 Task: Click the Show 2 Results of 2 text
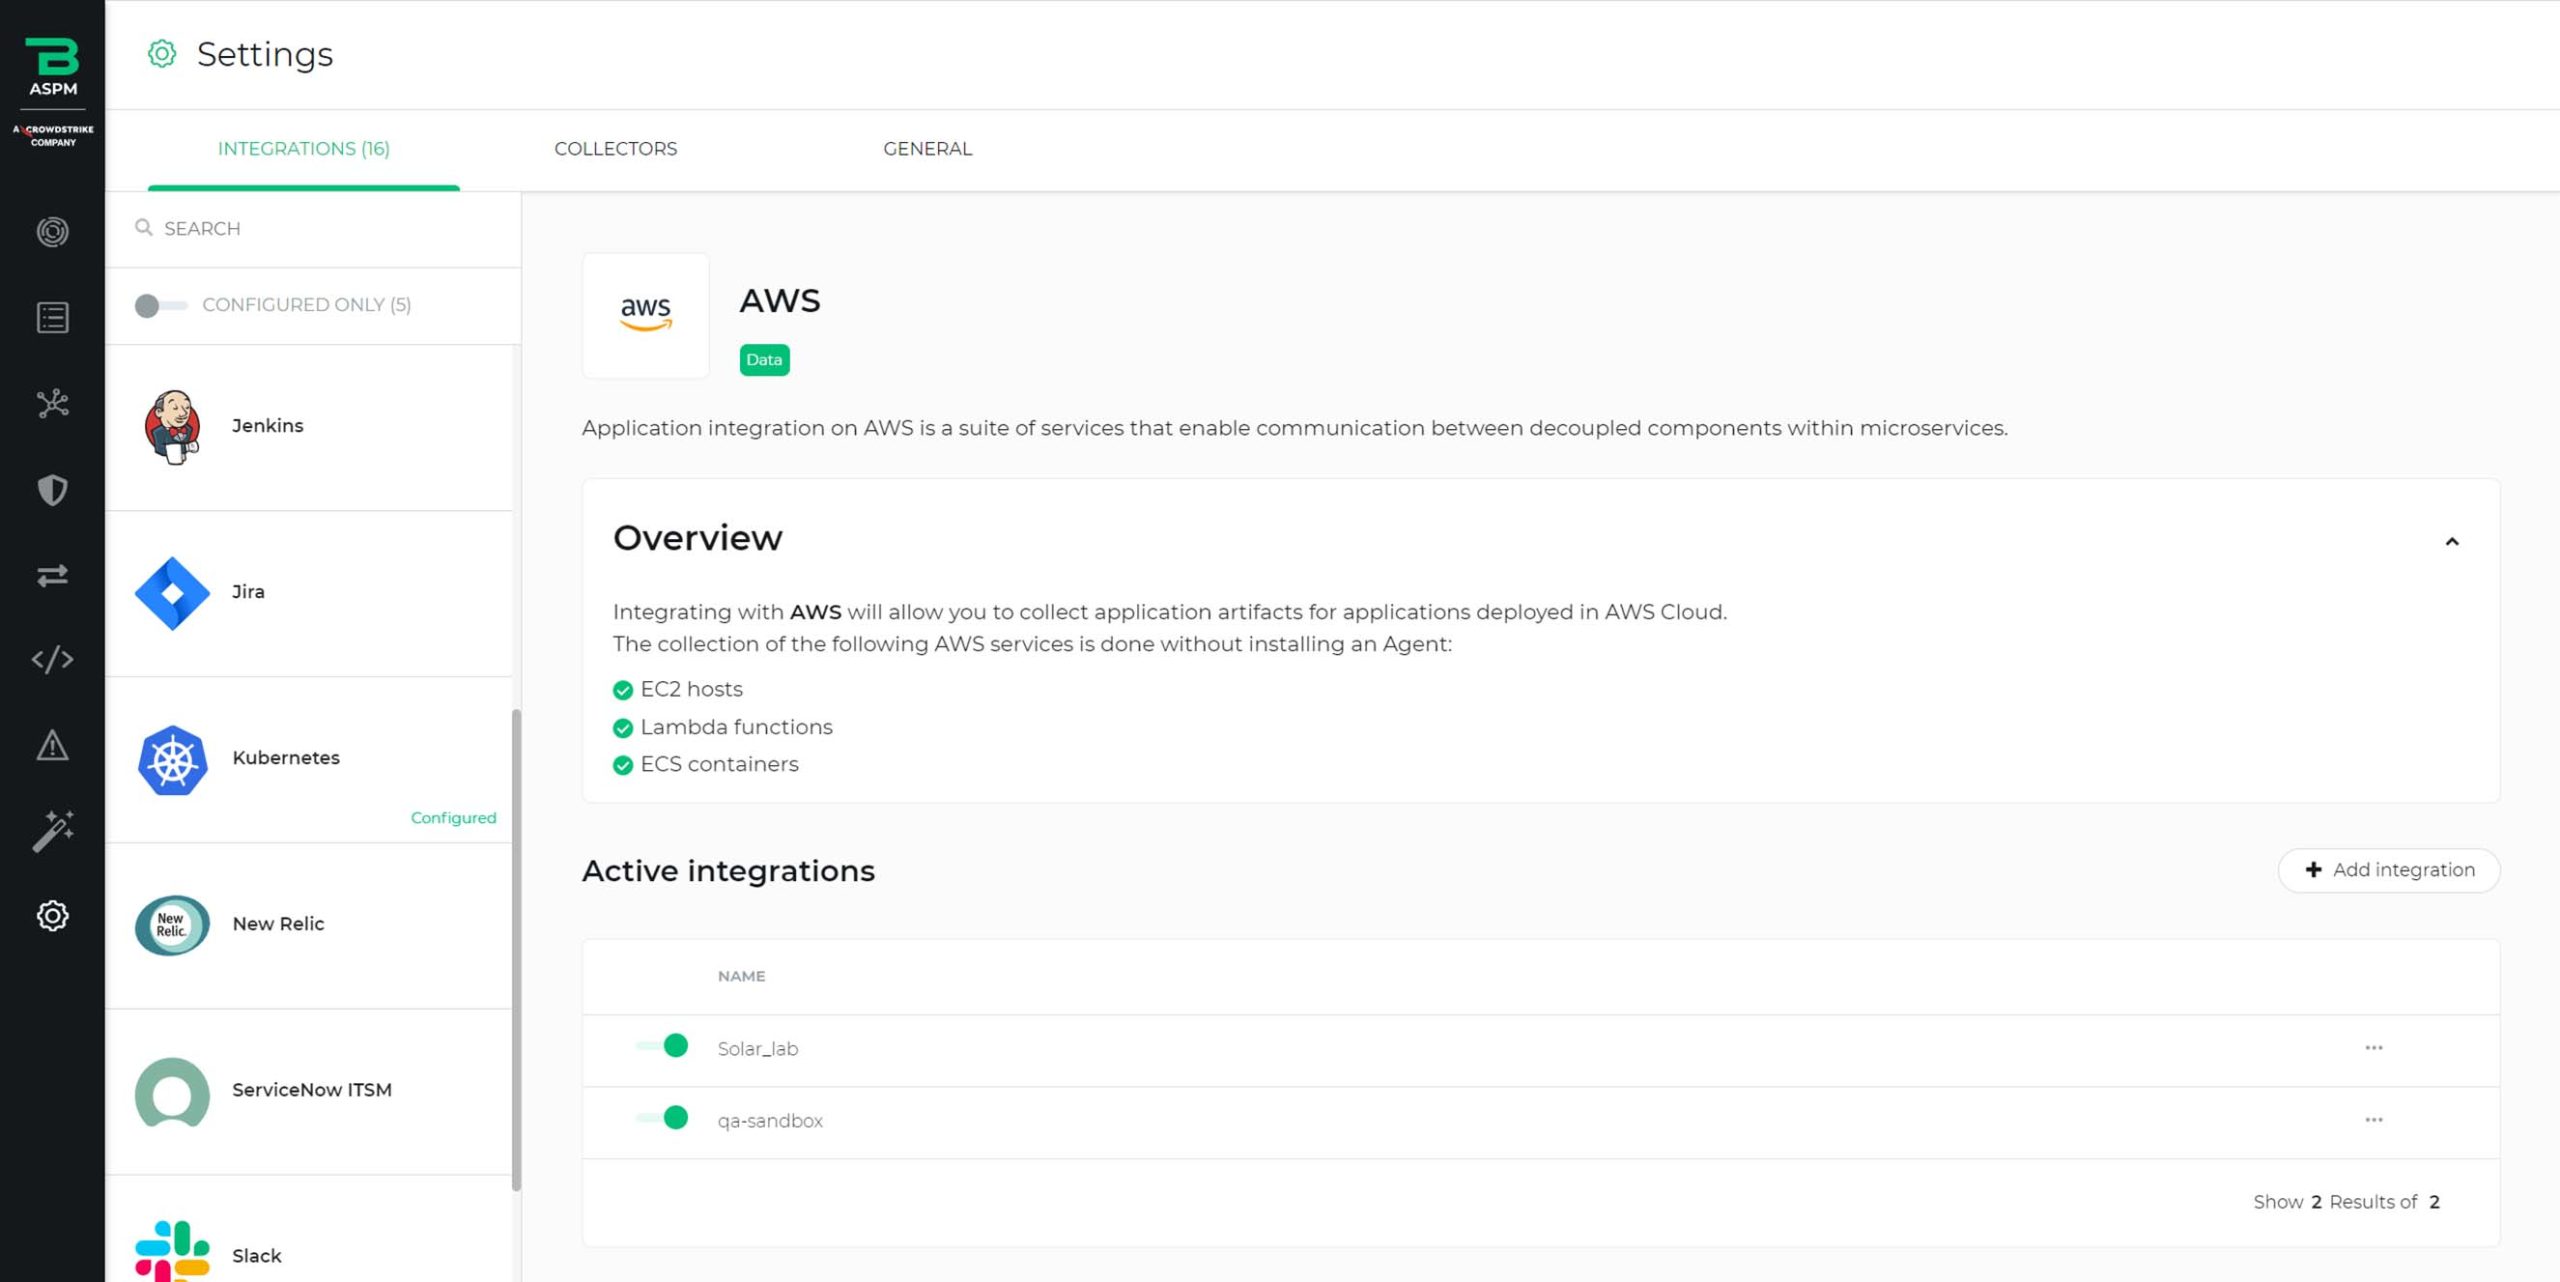[x=2346, y=1202]
